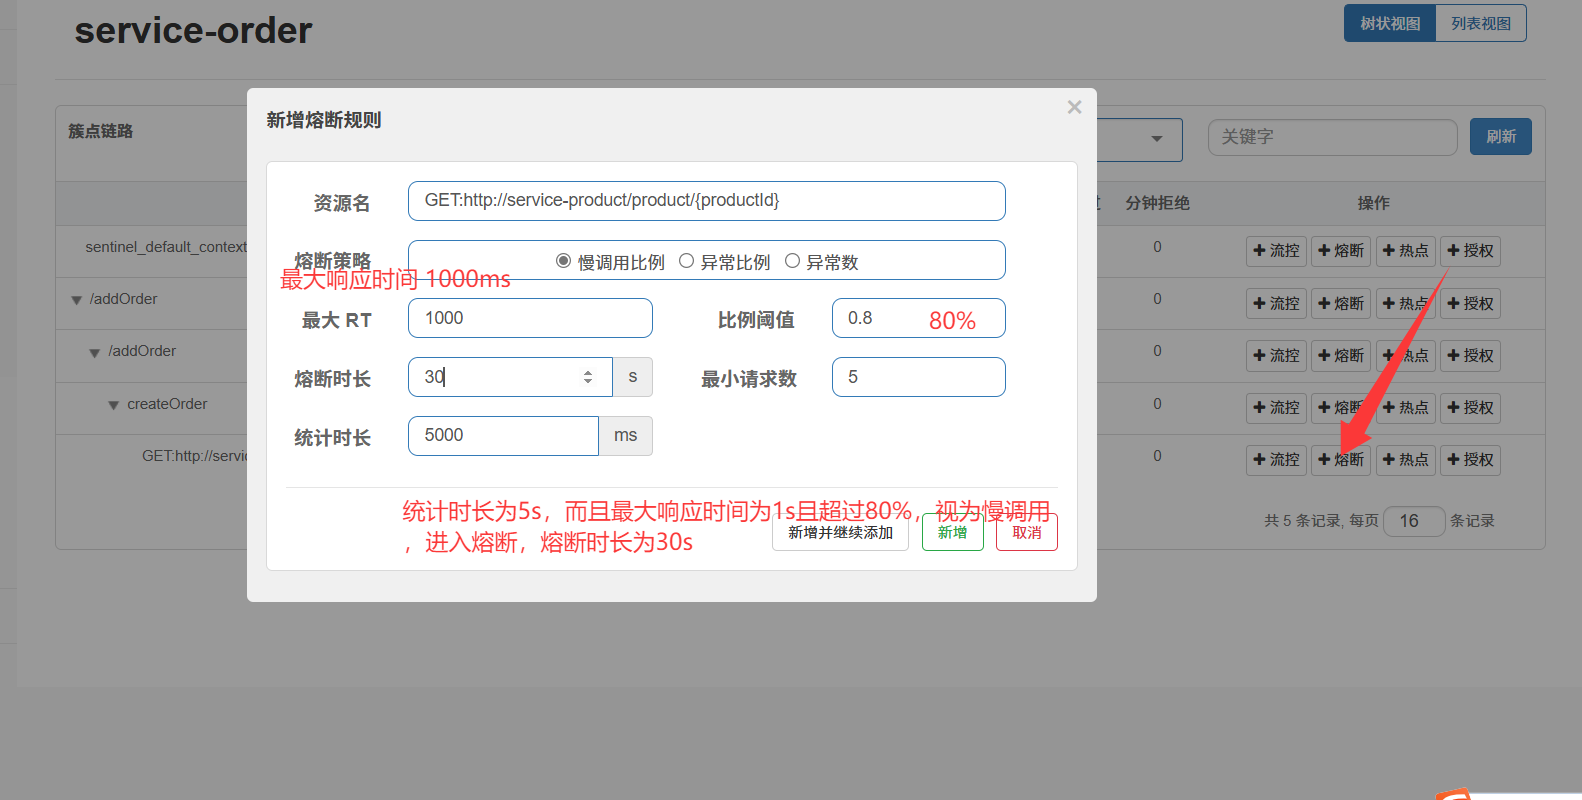This screenshot has height=800, width=1582.
Task: Close the 新增熔断规则 dialog with the X
Action: (1074, 107)
